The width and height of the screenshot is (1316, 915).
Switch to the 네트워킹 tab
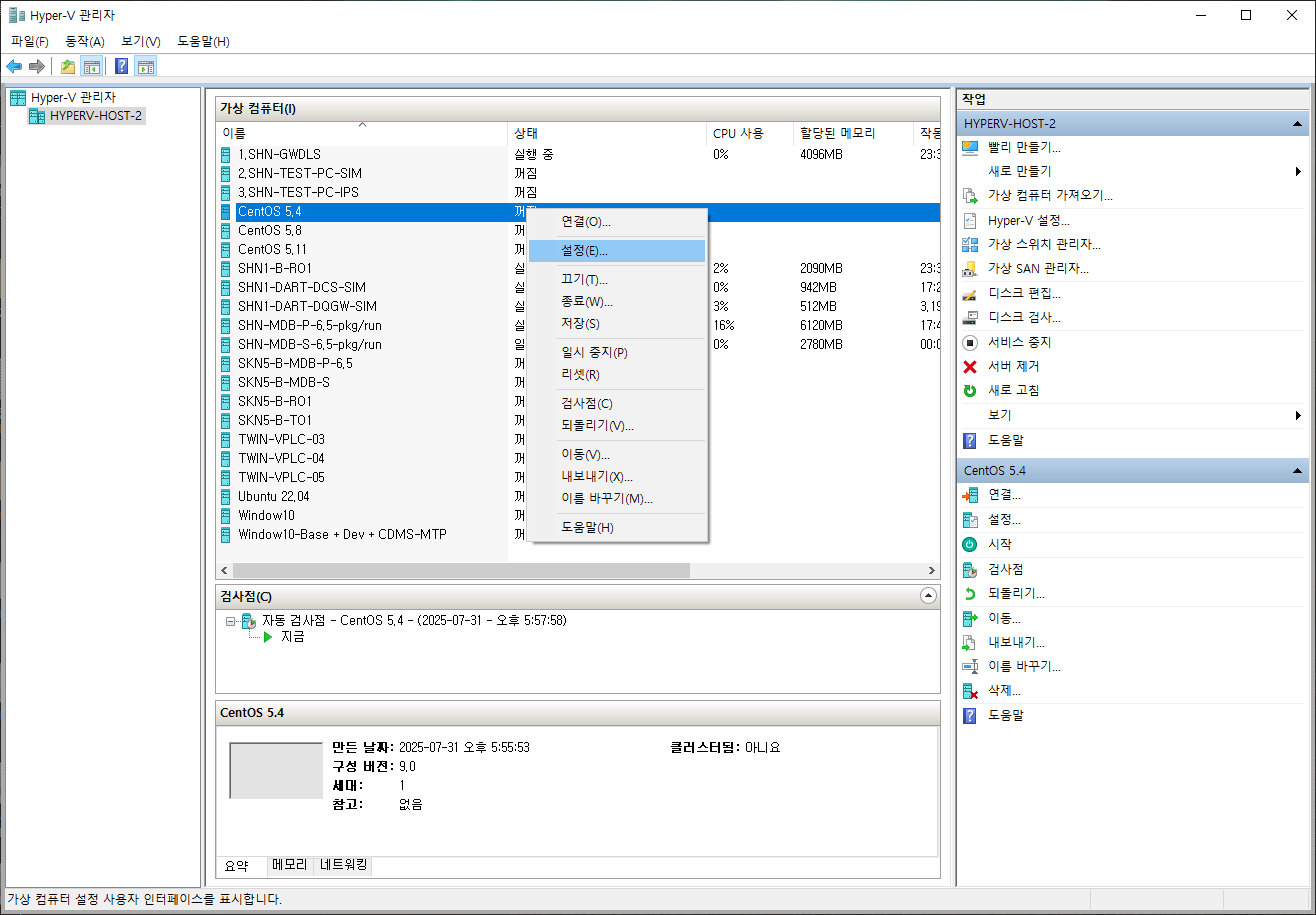coord(343,865)
